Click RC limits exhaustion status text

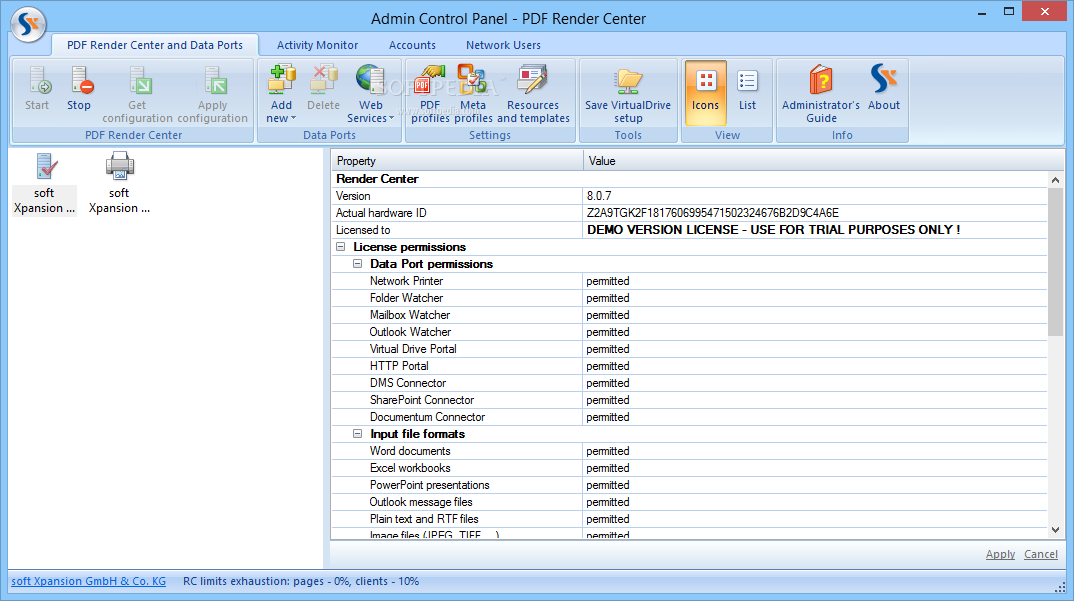[x=301, y=581]
